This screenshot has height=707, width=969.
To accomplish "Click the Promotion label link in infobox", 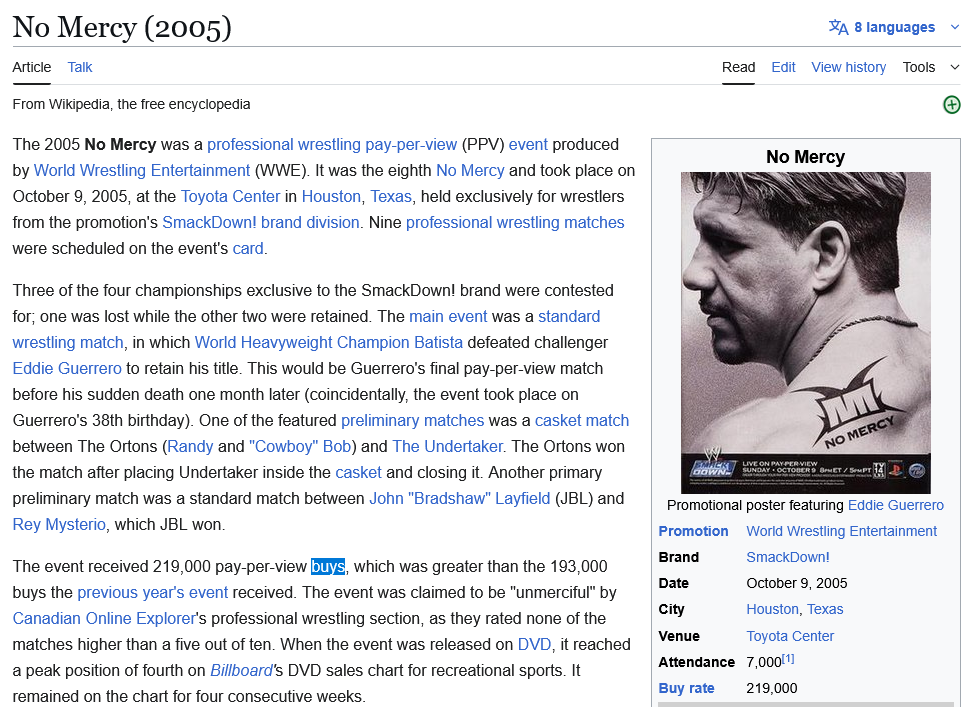I will coord(693,531).
